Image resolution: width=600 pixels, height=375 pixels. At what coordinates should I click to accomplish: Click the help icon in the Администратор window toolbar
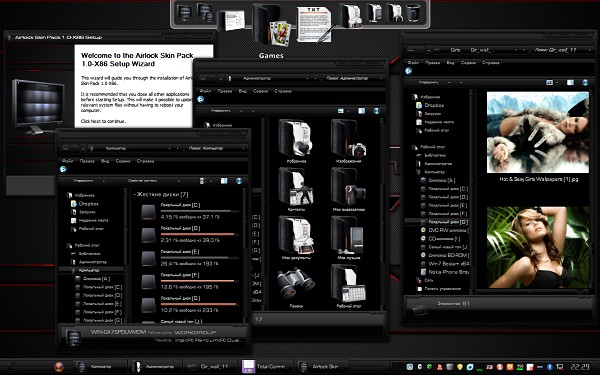(x=377, y=111)
